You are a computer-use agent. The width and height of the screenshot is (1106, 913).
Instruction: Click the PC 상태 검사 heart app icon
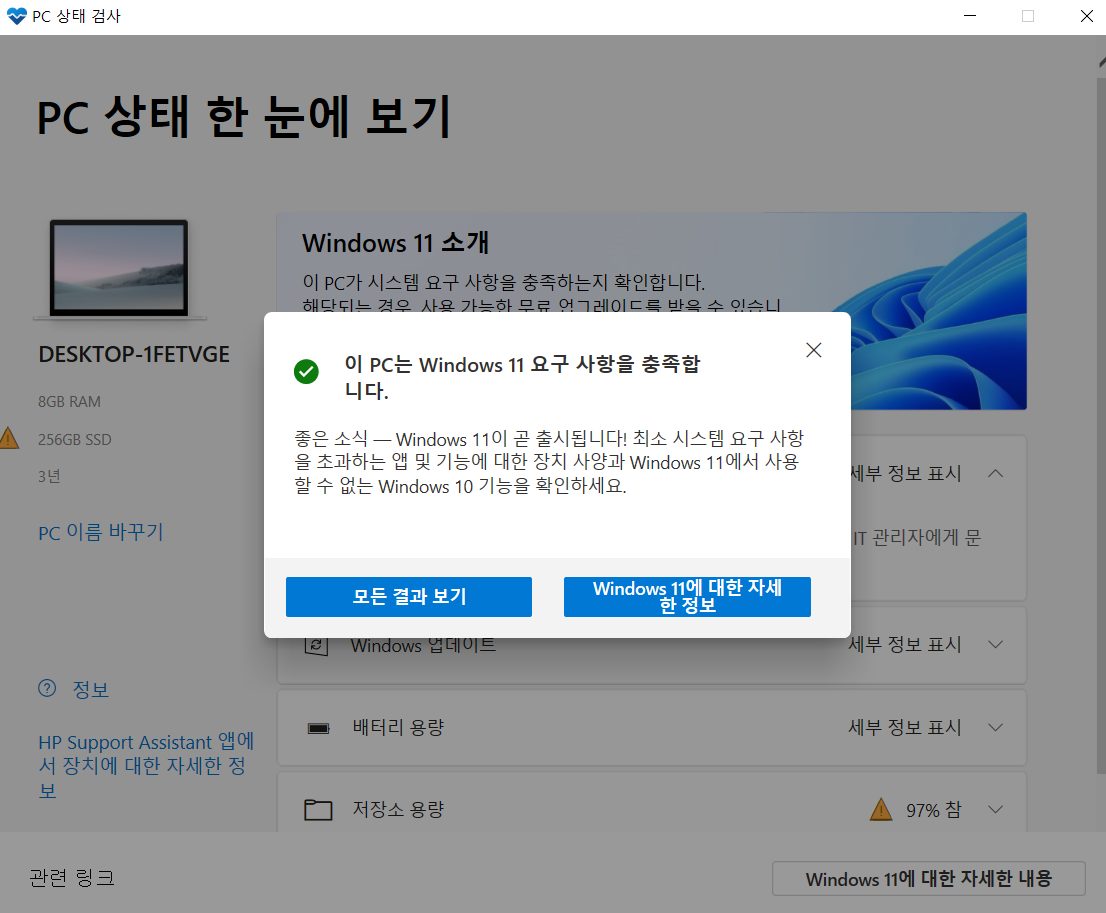pyautogui.click(x=16, y=16)
